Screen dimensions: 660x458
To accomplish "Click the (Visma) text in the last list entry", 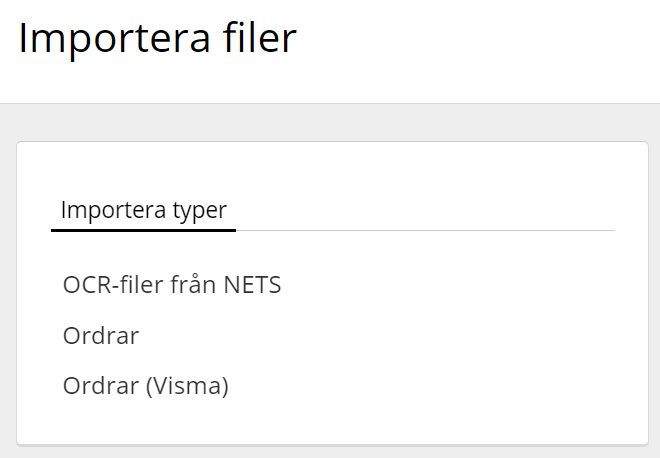I will [187, 386].
